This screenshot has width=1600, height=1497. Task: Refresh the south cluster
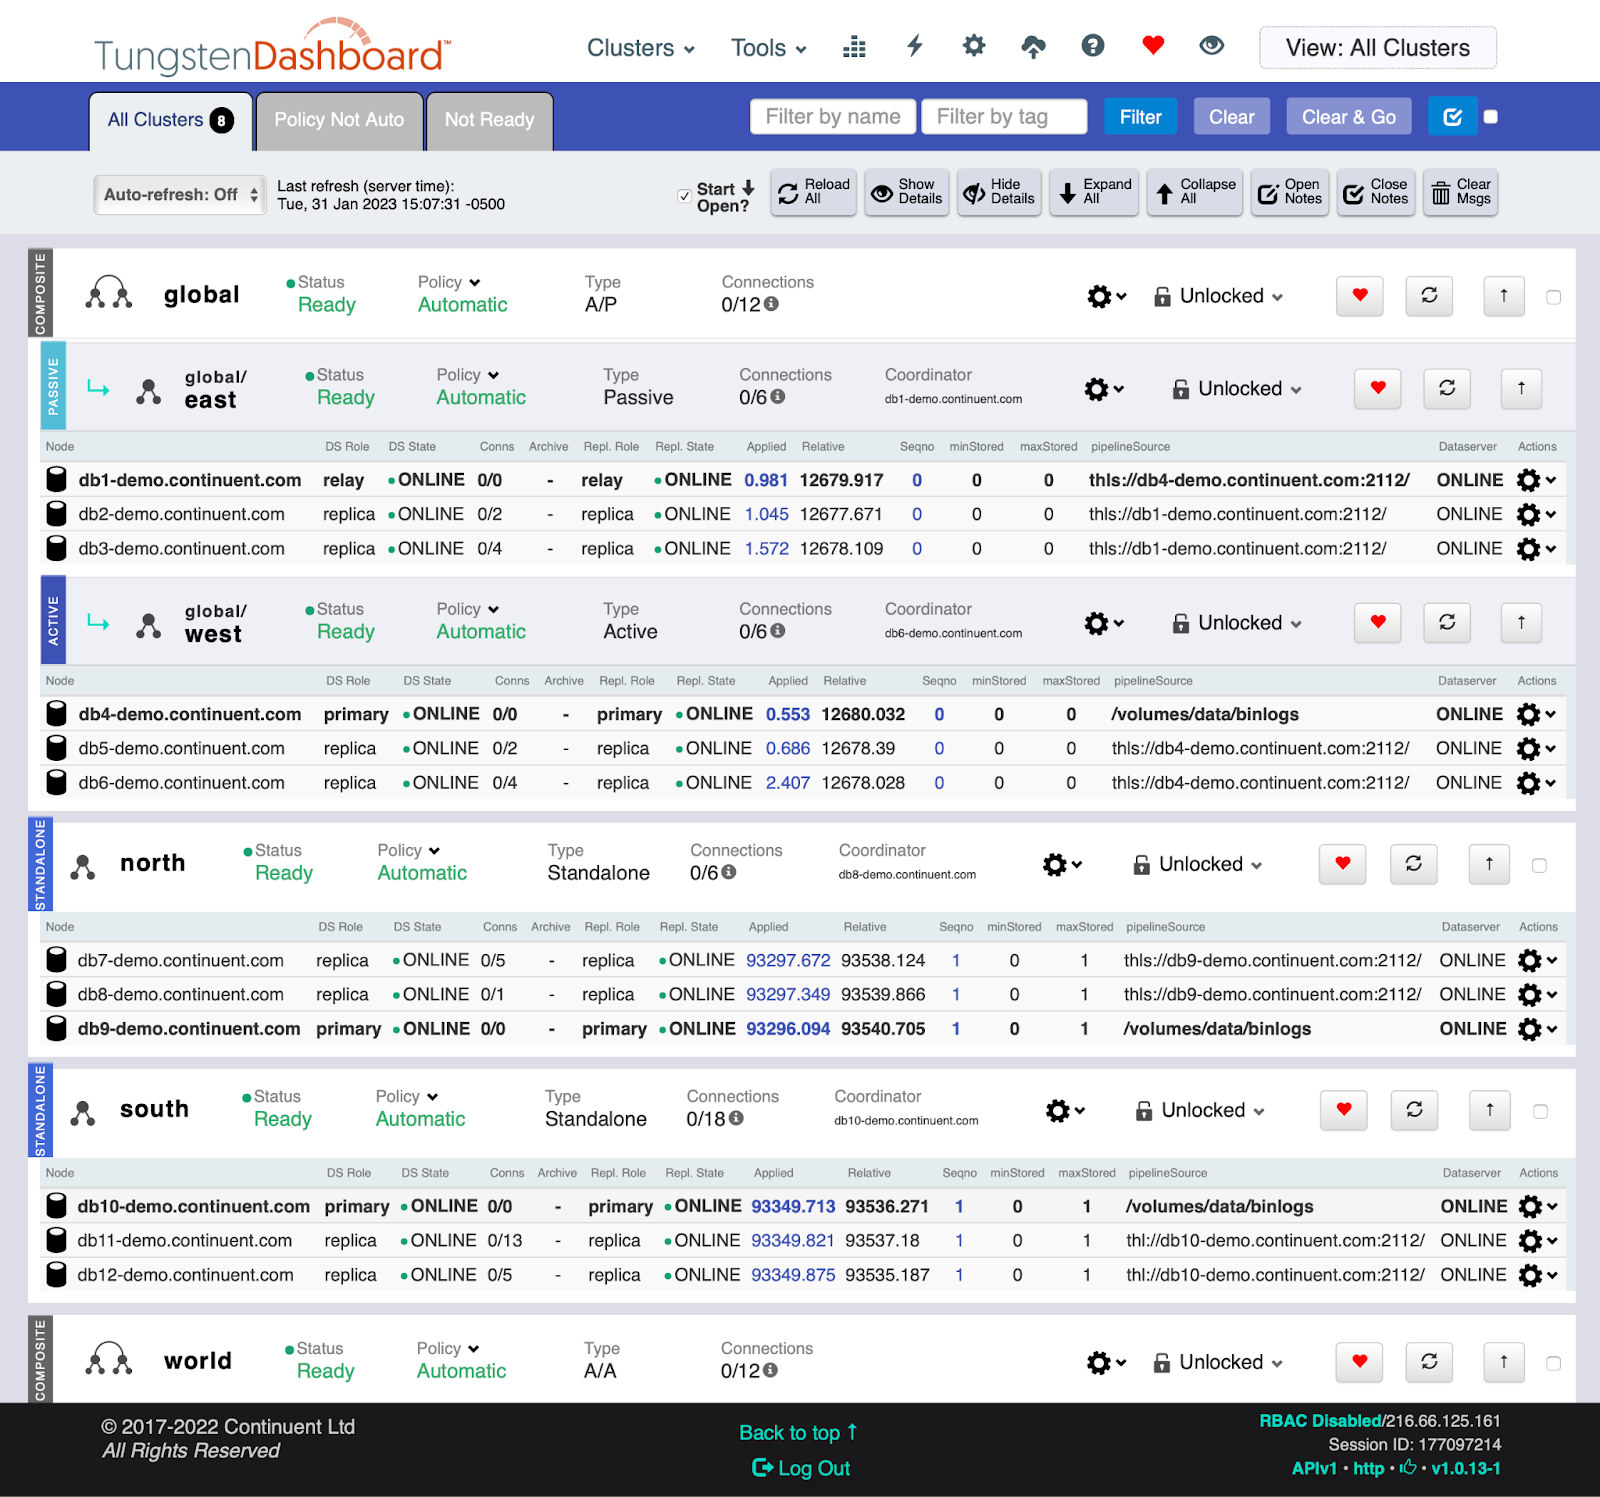pos(1414,1110)
